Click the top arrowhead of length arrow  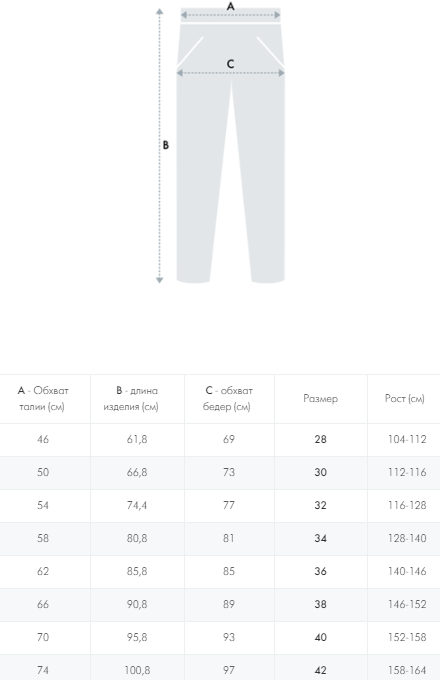click(x=160, y=11)
